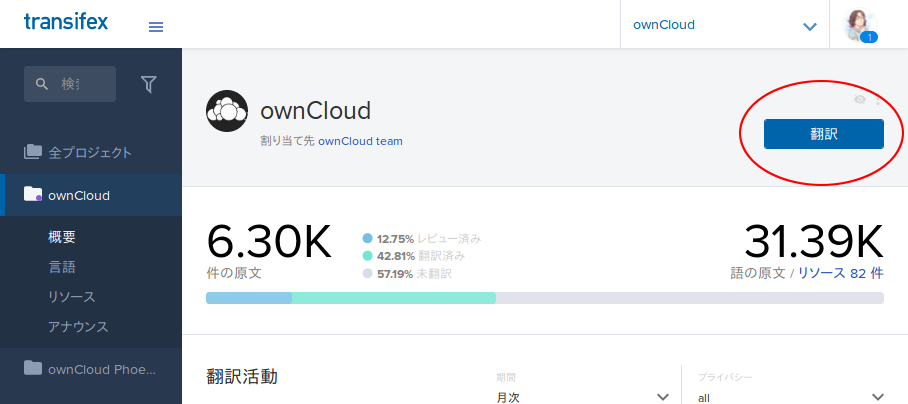
Task: Open the リソース section
Action: (x=72, y=297)
